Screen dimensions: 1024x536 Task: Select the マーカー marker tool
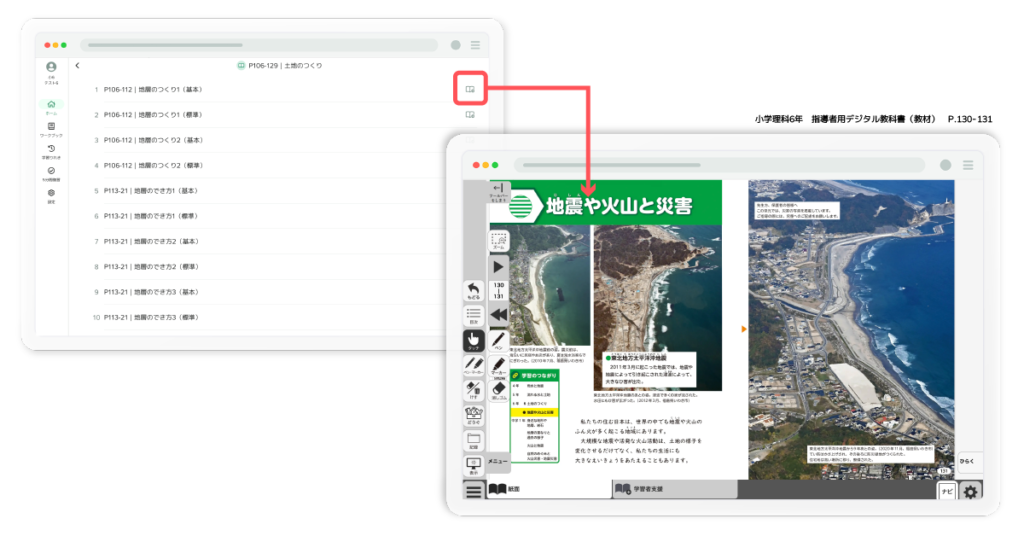pos(498,366)
